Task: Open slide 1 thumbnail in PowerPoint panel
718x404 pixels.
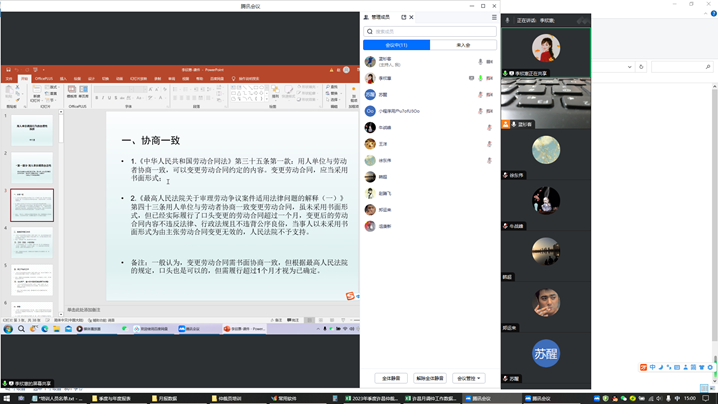Action: (32, 129)
